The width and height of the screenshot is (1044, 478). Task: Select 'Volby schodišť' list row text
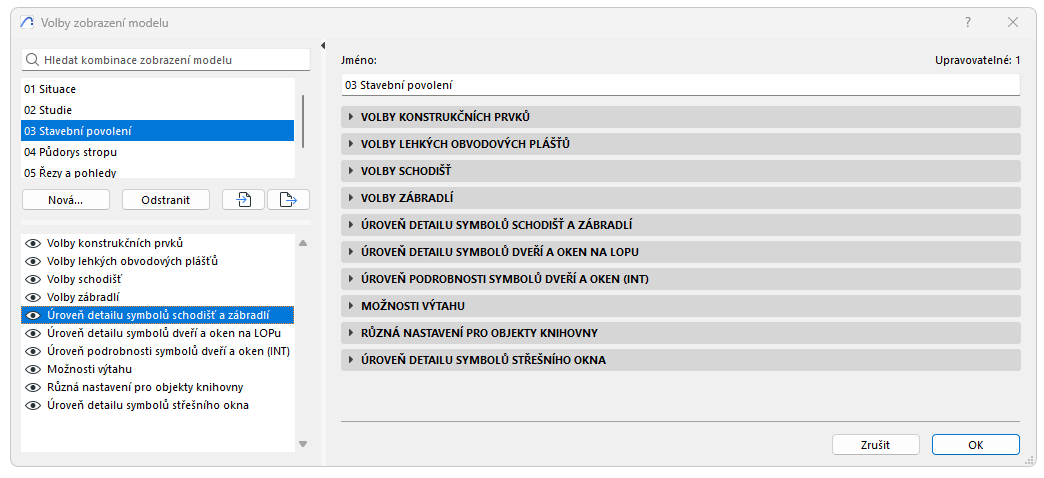[x=85, y=280]
